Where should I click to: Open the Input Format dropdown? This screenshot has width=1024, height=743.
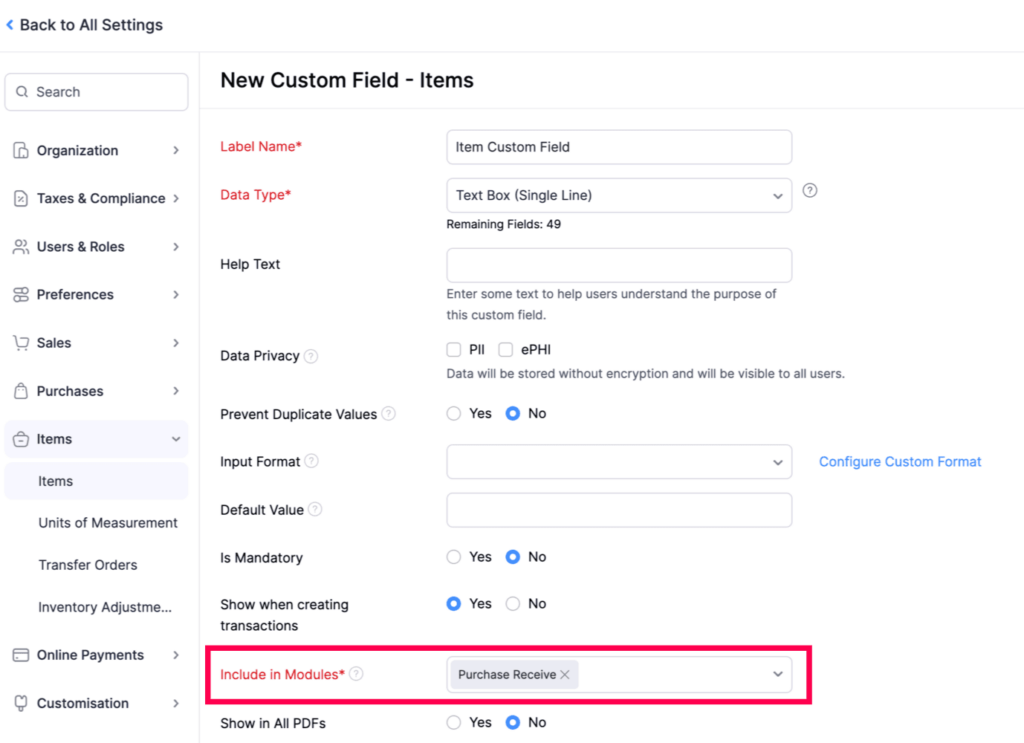[x=619, y=462]
